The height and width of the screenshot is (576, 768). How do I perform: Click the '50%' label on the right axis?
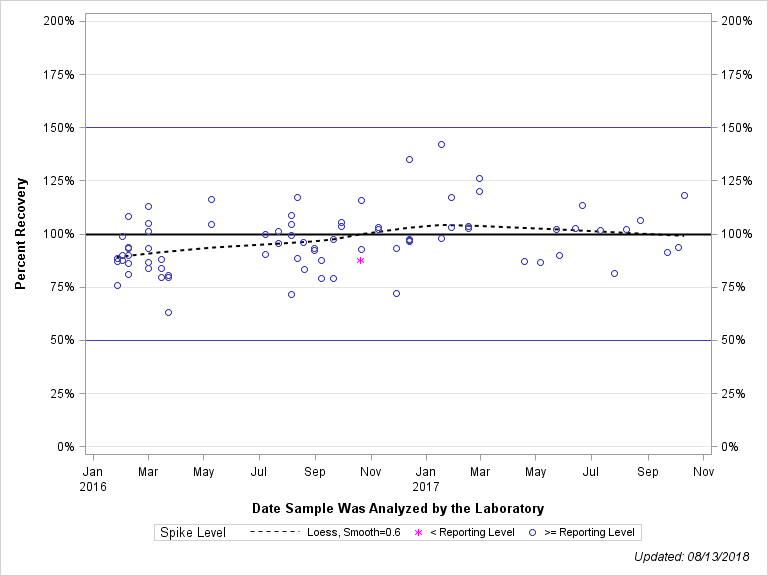tap(733, 340)
